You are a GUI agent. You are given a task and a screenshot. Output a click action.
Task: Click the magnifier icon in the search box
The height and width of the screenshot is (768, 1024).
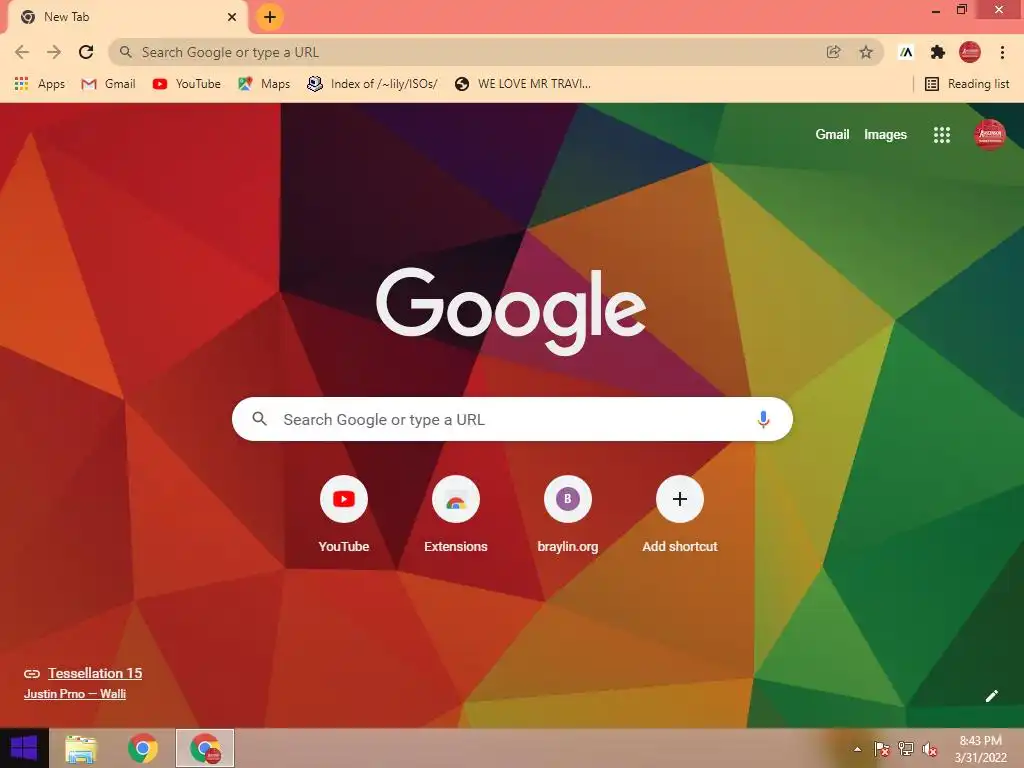(x=259, y=419)
